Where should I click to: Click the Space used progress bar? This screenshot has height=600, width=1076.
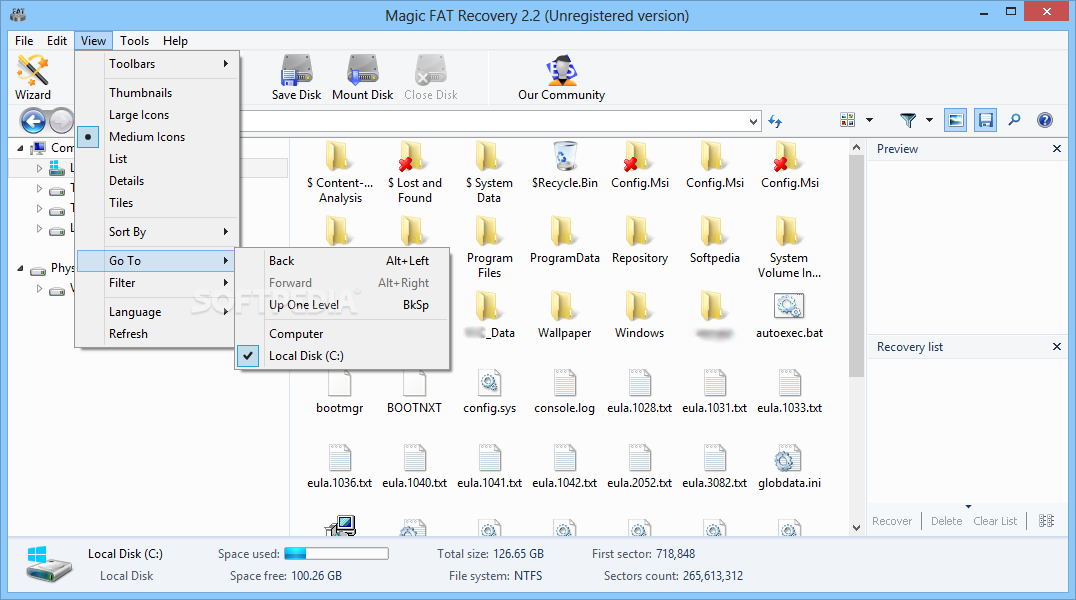point(336,553)
